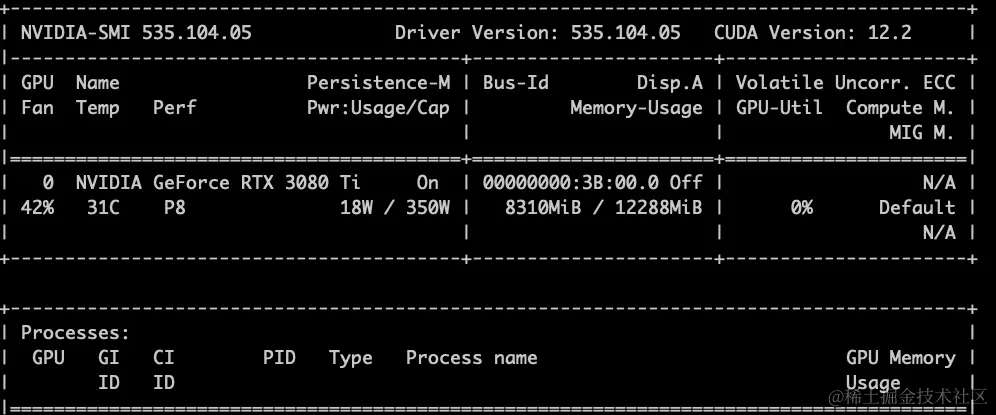This screenshot has height=415, width=996.
Task: Click the CUDA Version 12.2 text
Action: click(812, 32)
